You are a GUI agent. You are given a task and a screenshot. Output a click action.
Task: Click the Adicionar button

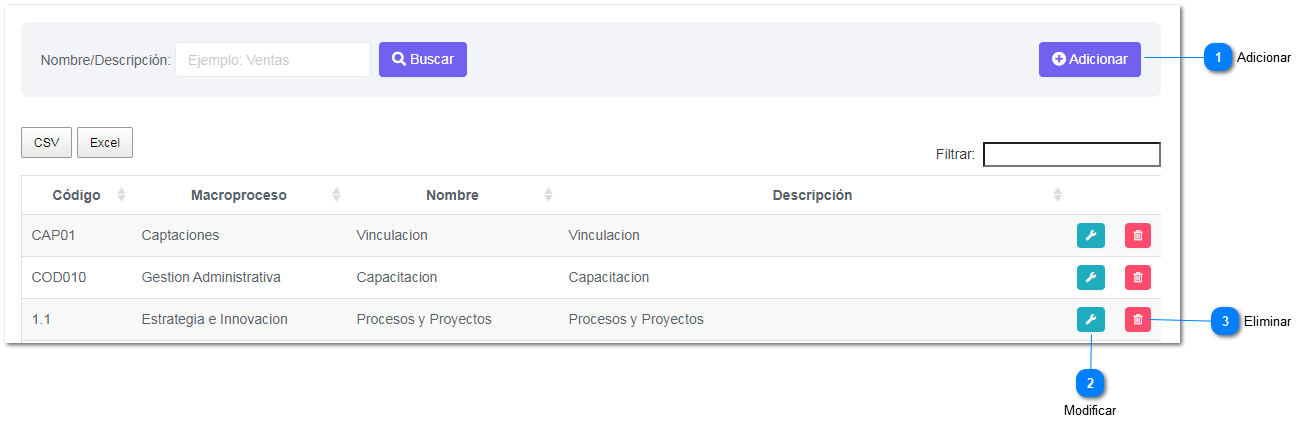(1090, 59)
